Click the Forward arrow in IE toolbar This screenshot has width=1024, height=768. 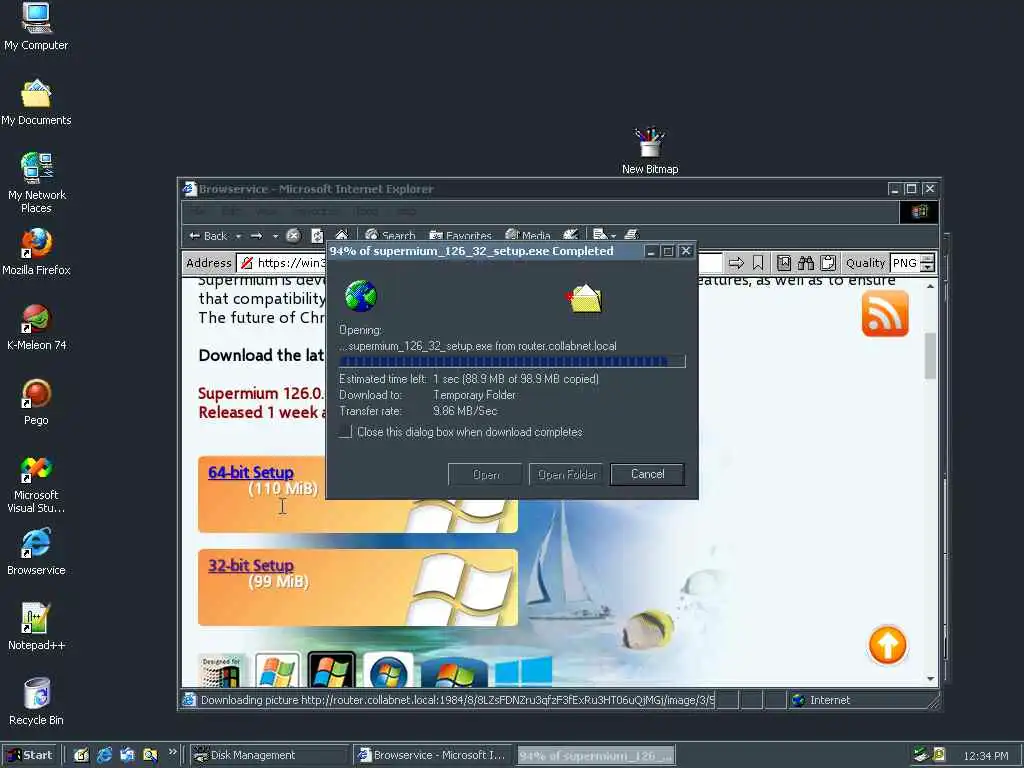(x=257, y=236)
